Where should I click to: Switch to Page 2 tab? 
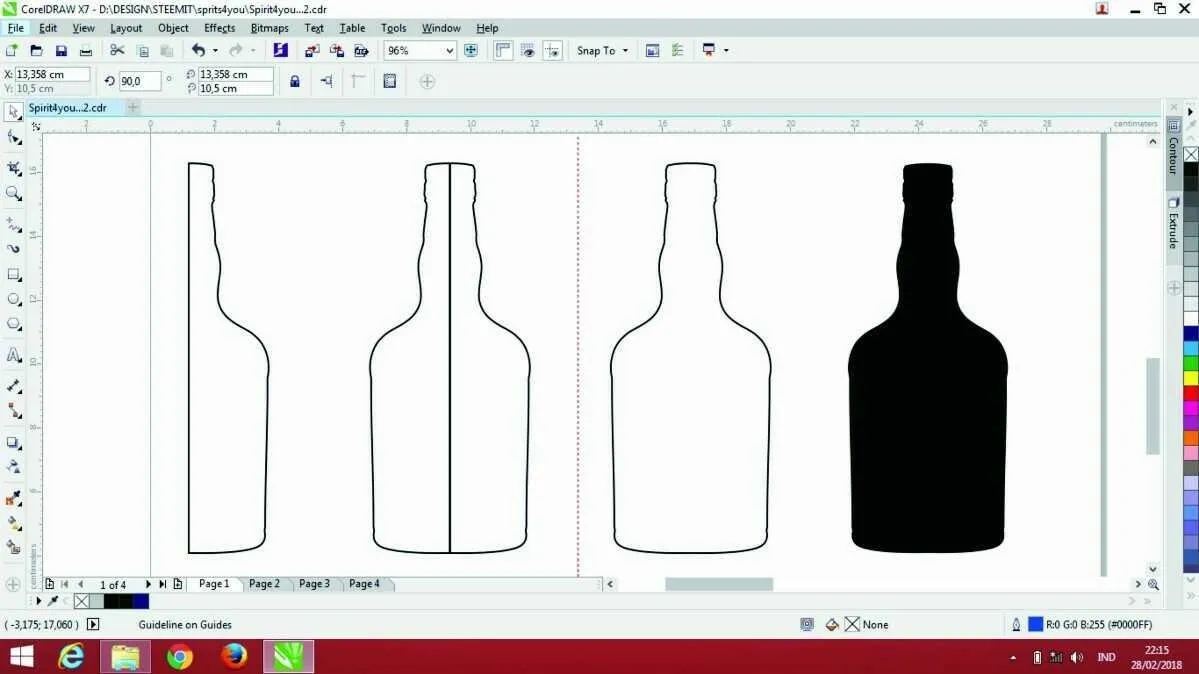pos(264,584)
